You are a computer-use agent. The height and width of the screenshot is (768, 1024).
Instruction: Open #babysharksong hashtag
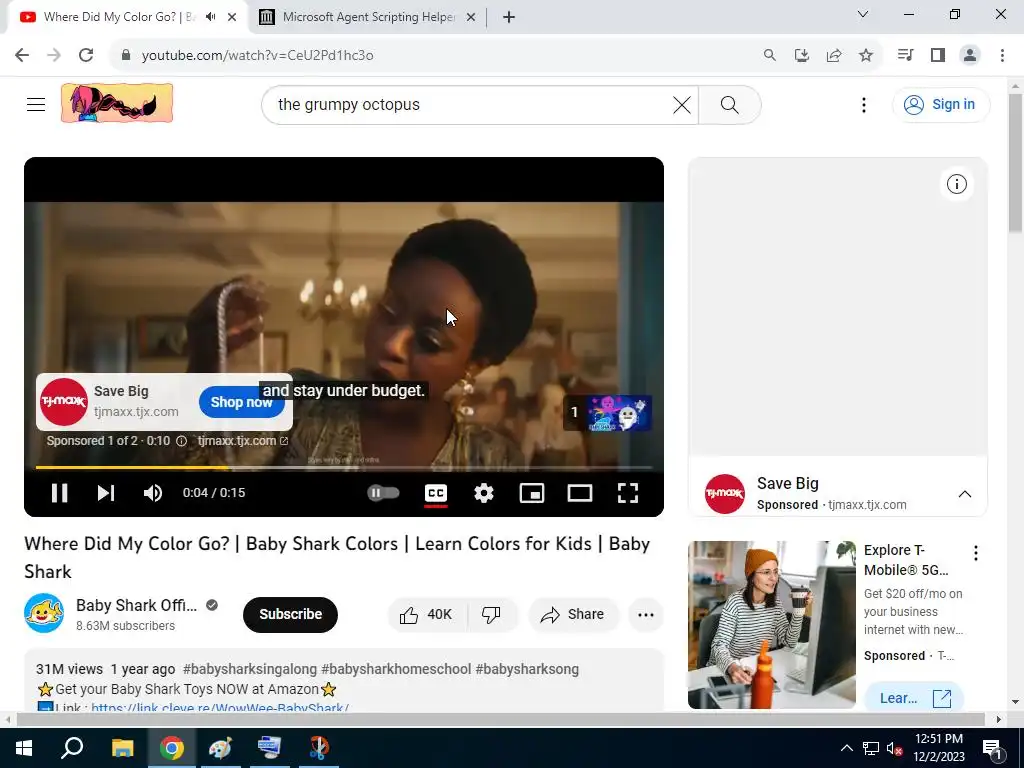click(x=527, y=669)
